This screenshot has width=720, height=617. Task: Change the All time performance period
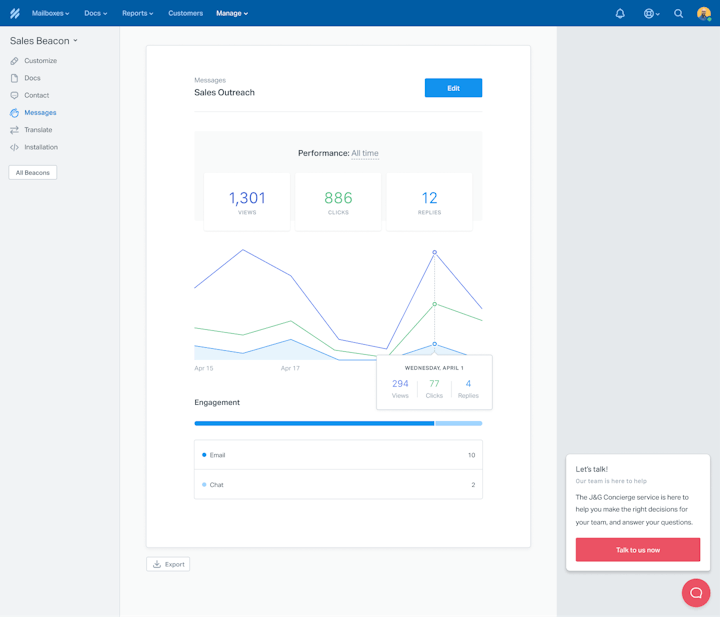pos(365,153)
